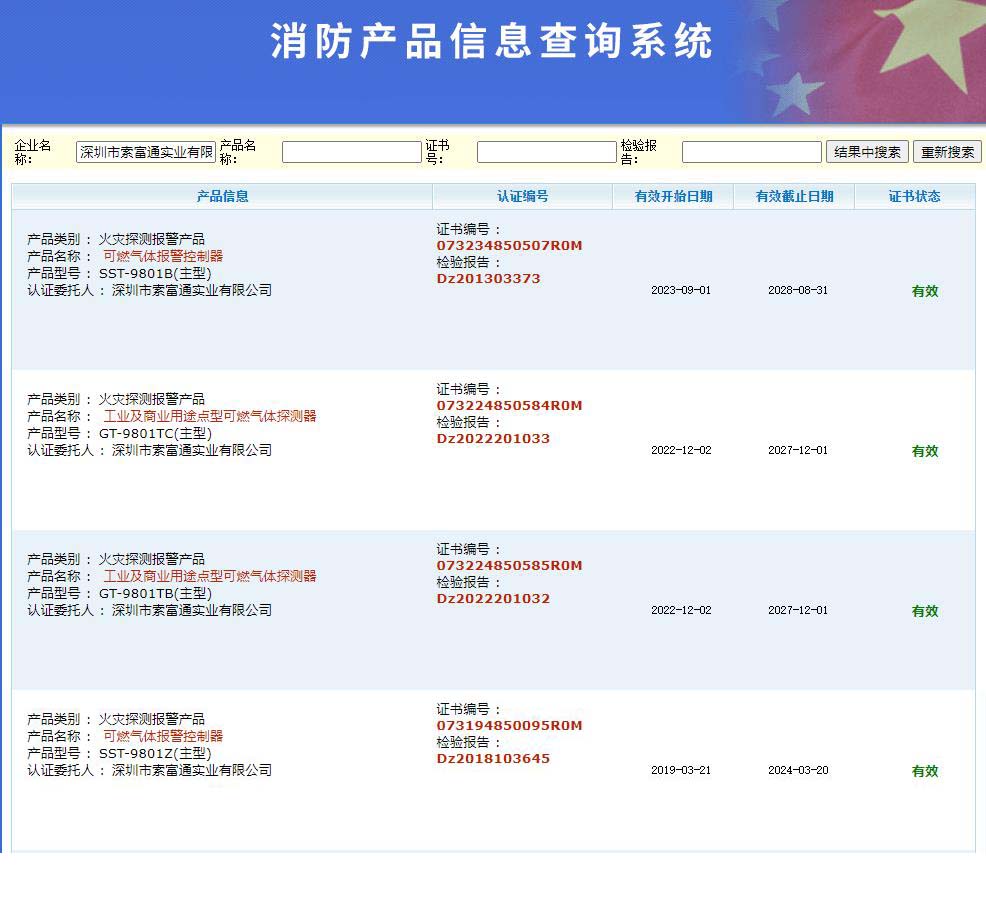Open inspection report Dz201303373

(488, 279)
